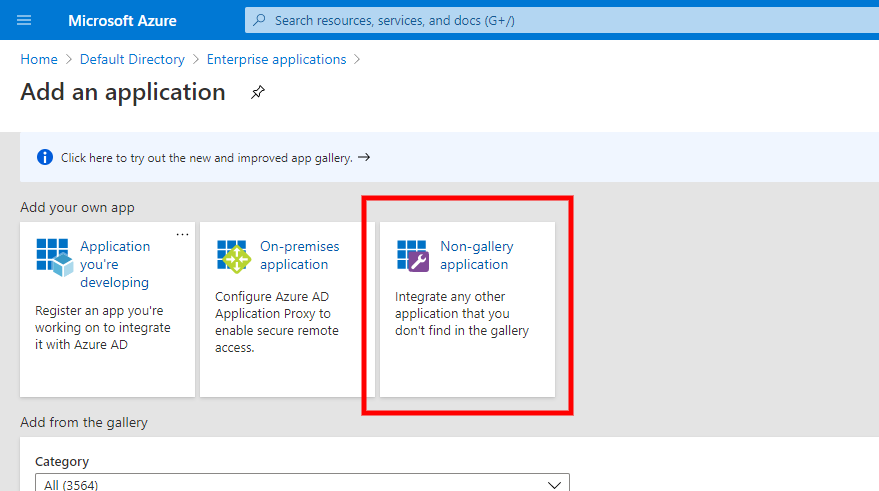Select On-premises application title
Image resolution: width=879 pixels, height=491 pixels.
point(299,255)
